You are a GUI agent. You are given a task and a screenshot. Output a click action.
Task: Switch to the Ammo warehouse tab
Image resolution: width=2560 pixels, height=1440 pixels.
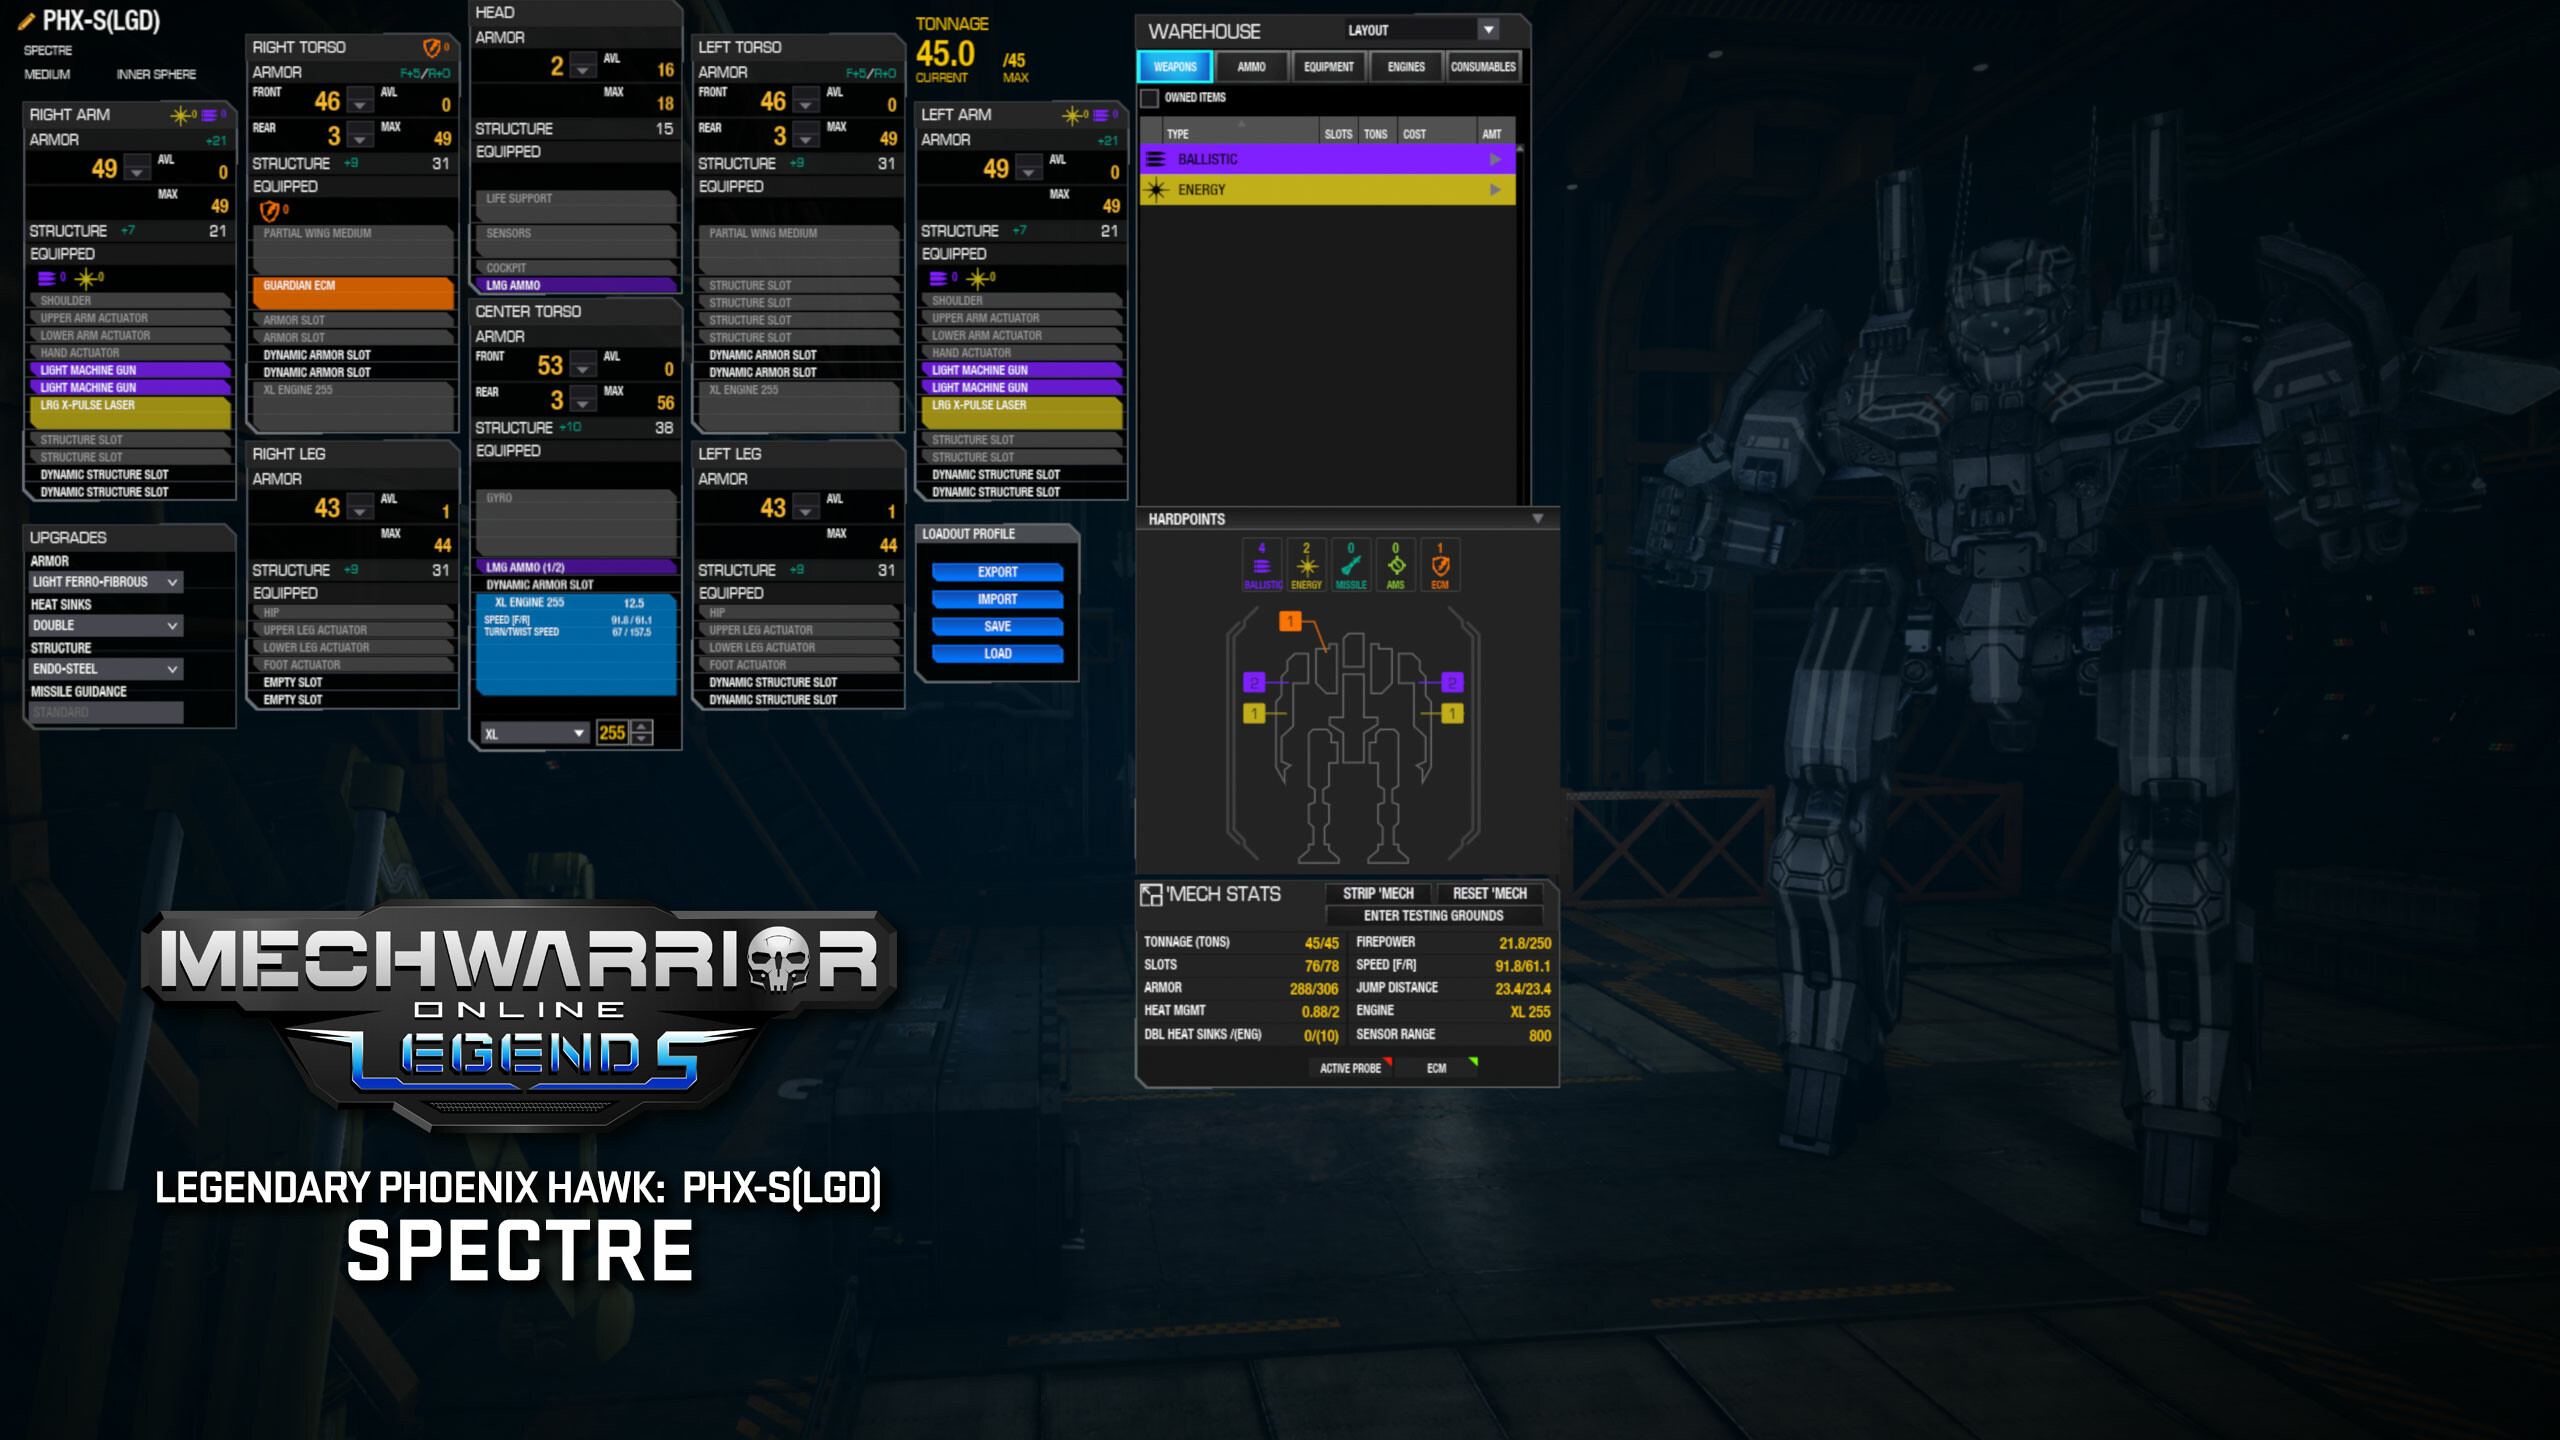coord(1252,66)
